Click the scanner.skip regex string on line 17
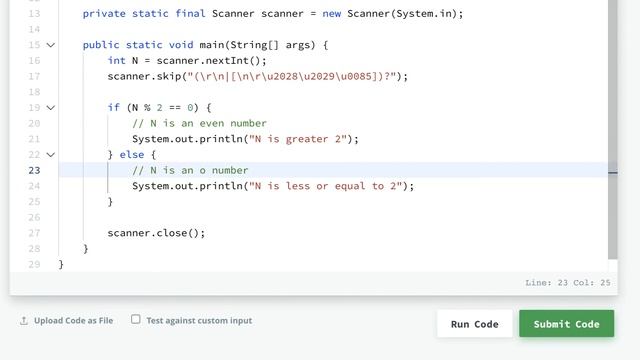640x360 pixels. click(x=292, y=76)
